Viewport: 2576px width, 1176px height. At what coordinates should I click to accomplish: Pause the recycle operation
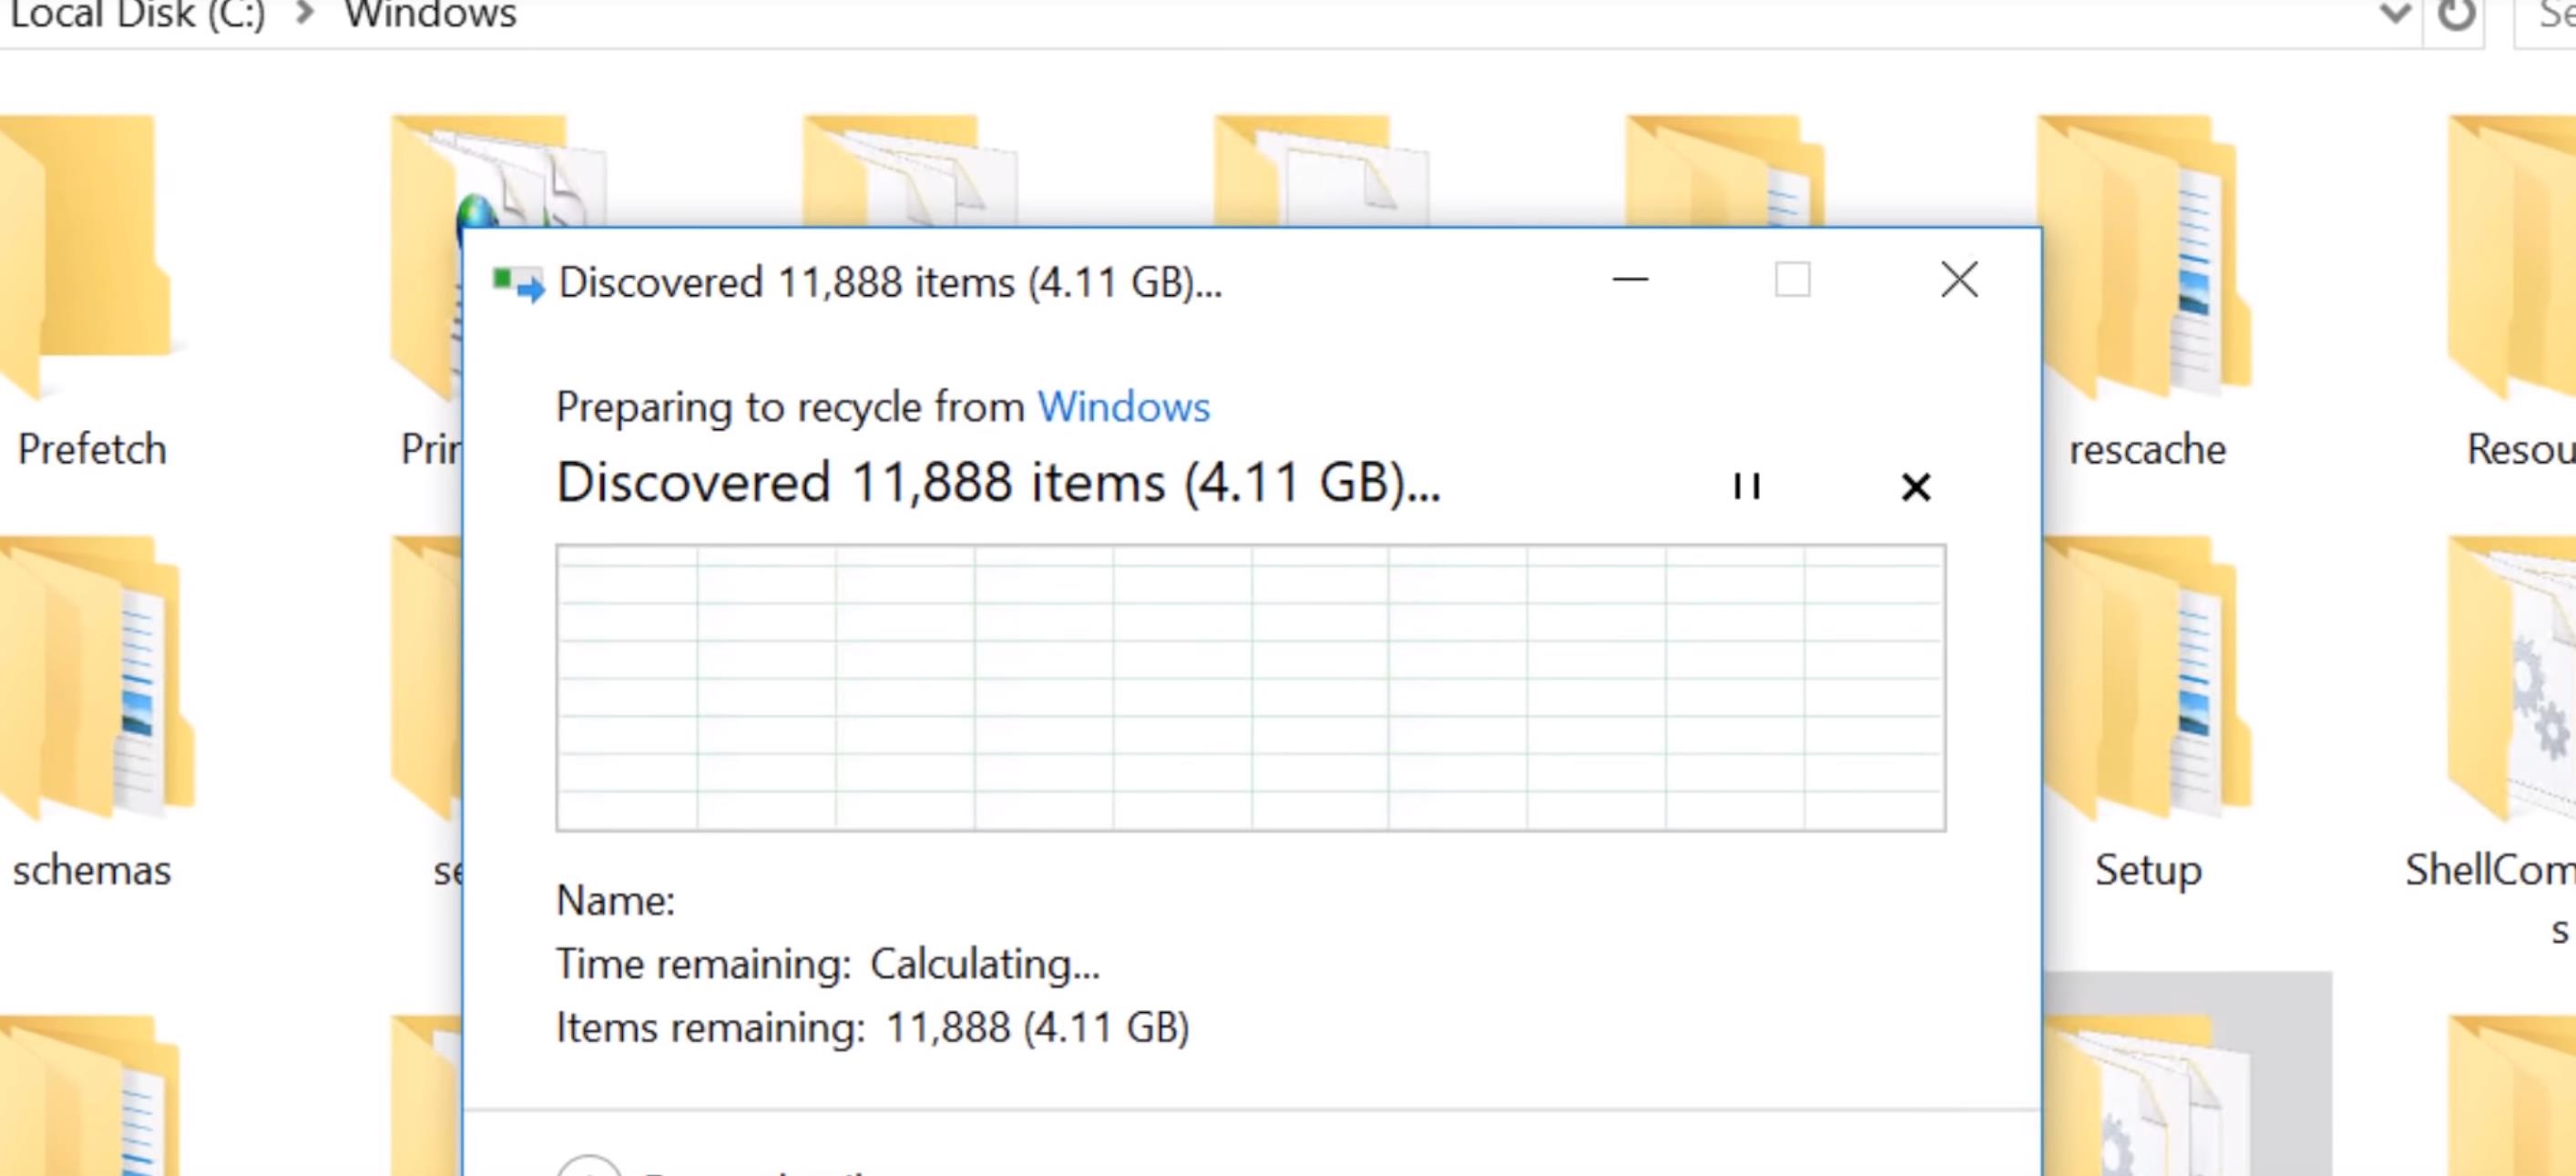point(1745,487)
